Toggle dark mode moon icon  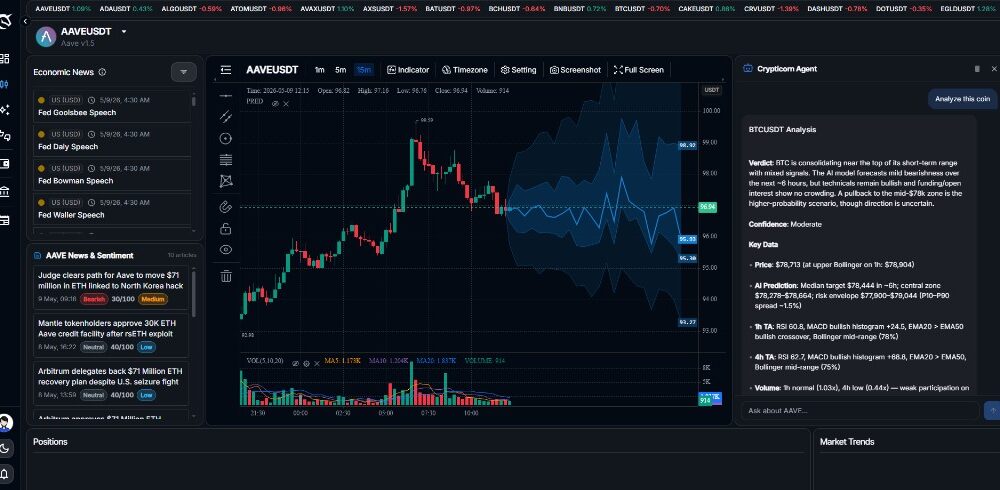pos(5,449)
